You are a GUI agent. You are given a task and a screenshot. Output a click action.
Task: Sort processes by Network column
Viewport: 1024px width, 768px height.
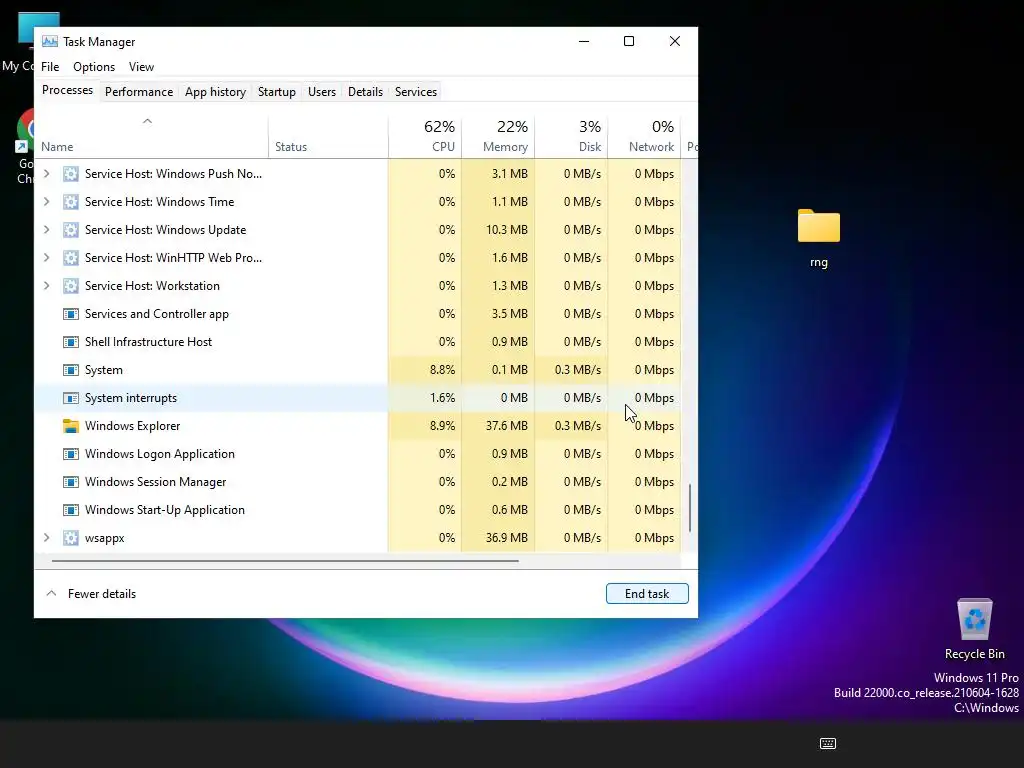(645, 137)
